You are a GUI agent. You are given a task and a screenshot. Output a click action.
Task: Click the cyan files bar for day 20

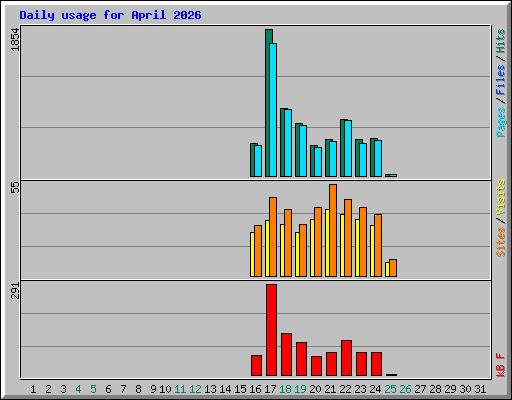(x=318, y=162)
